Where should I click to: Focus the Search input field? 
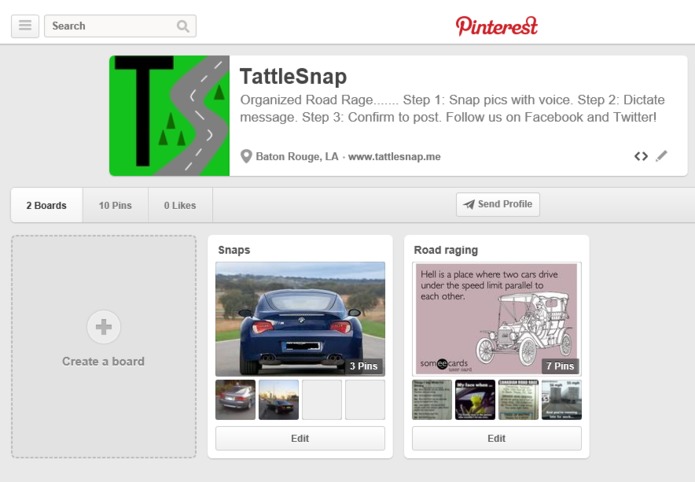[120, 26]
